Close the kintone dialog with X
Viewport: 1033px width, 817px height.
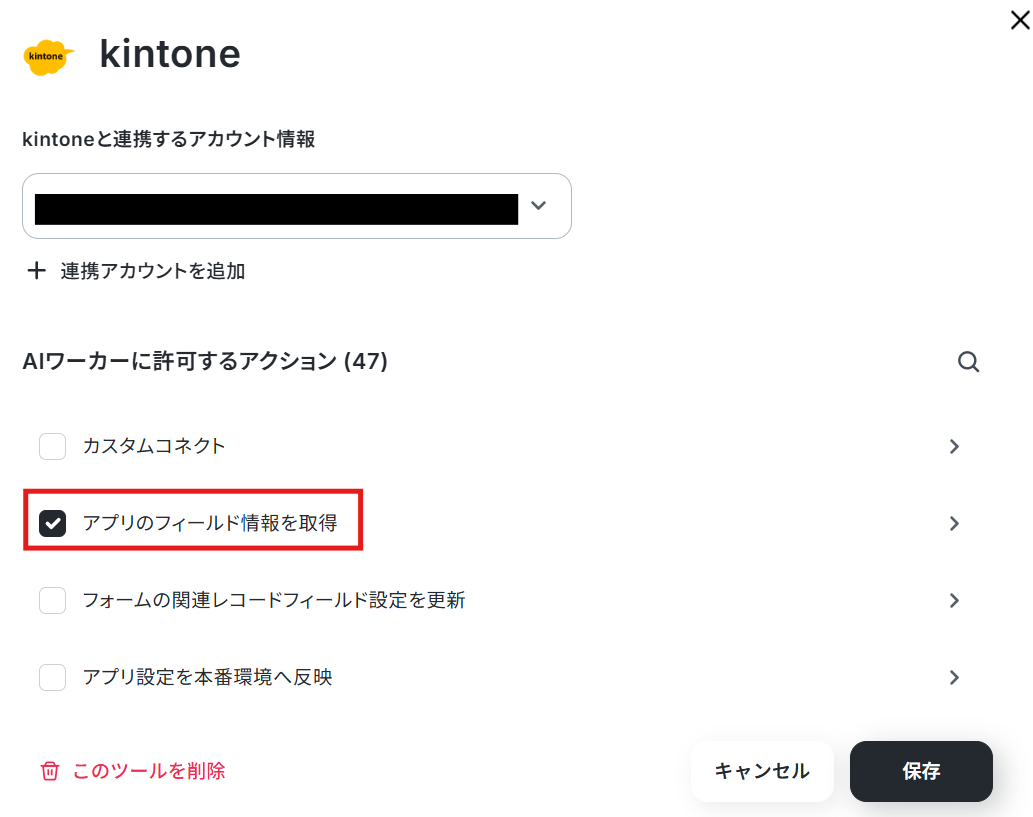tap(1020, 20)
